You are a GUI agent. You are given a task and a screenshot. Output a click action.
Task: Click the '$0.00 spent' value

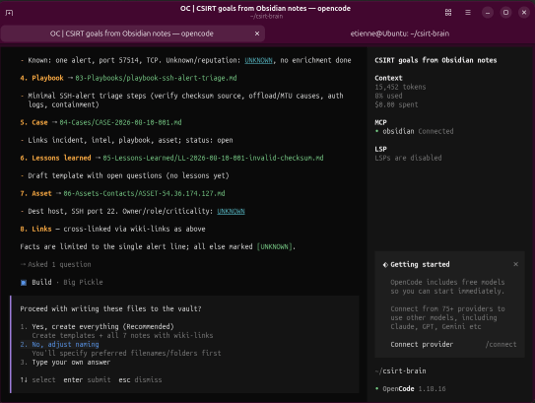(x=396, y=104)
